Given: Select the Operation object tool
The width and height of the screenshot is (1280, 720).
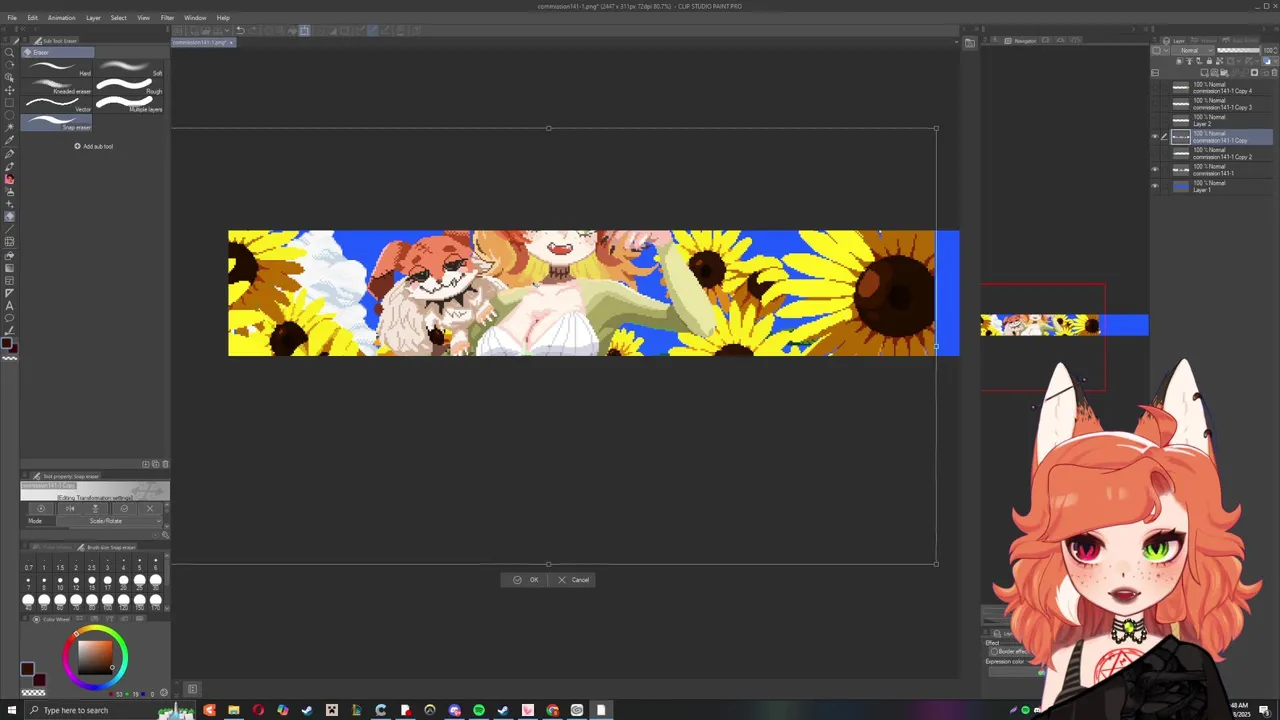Looking at the screenshot, I should point(9,77).
